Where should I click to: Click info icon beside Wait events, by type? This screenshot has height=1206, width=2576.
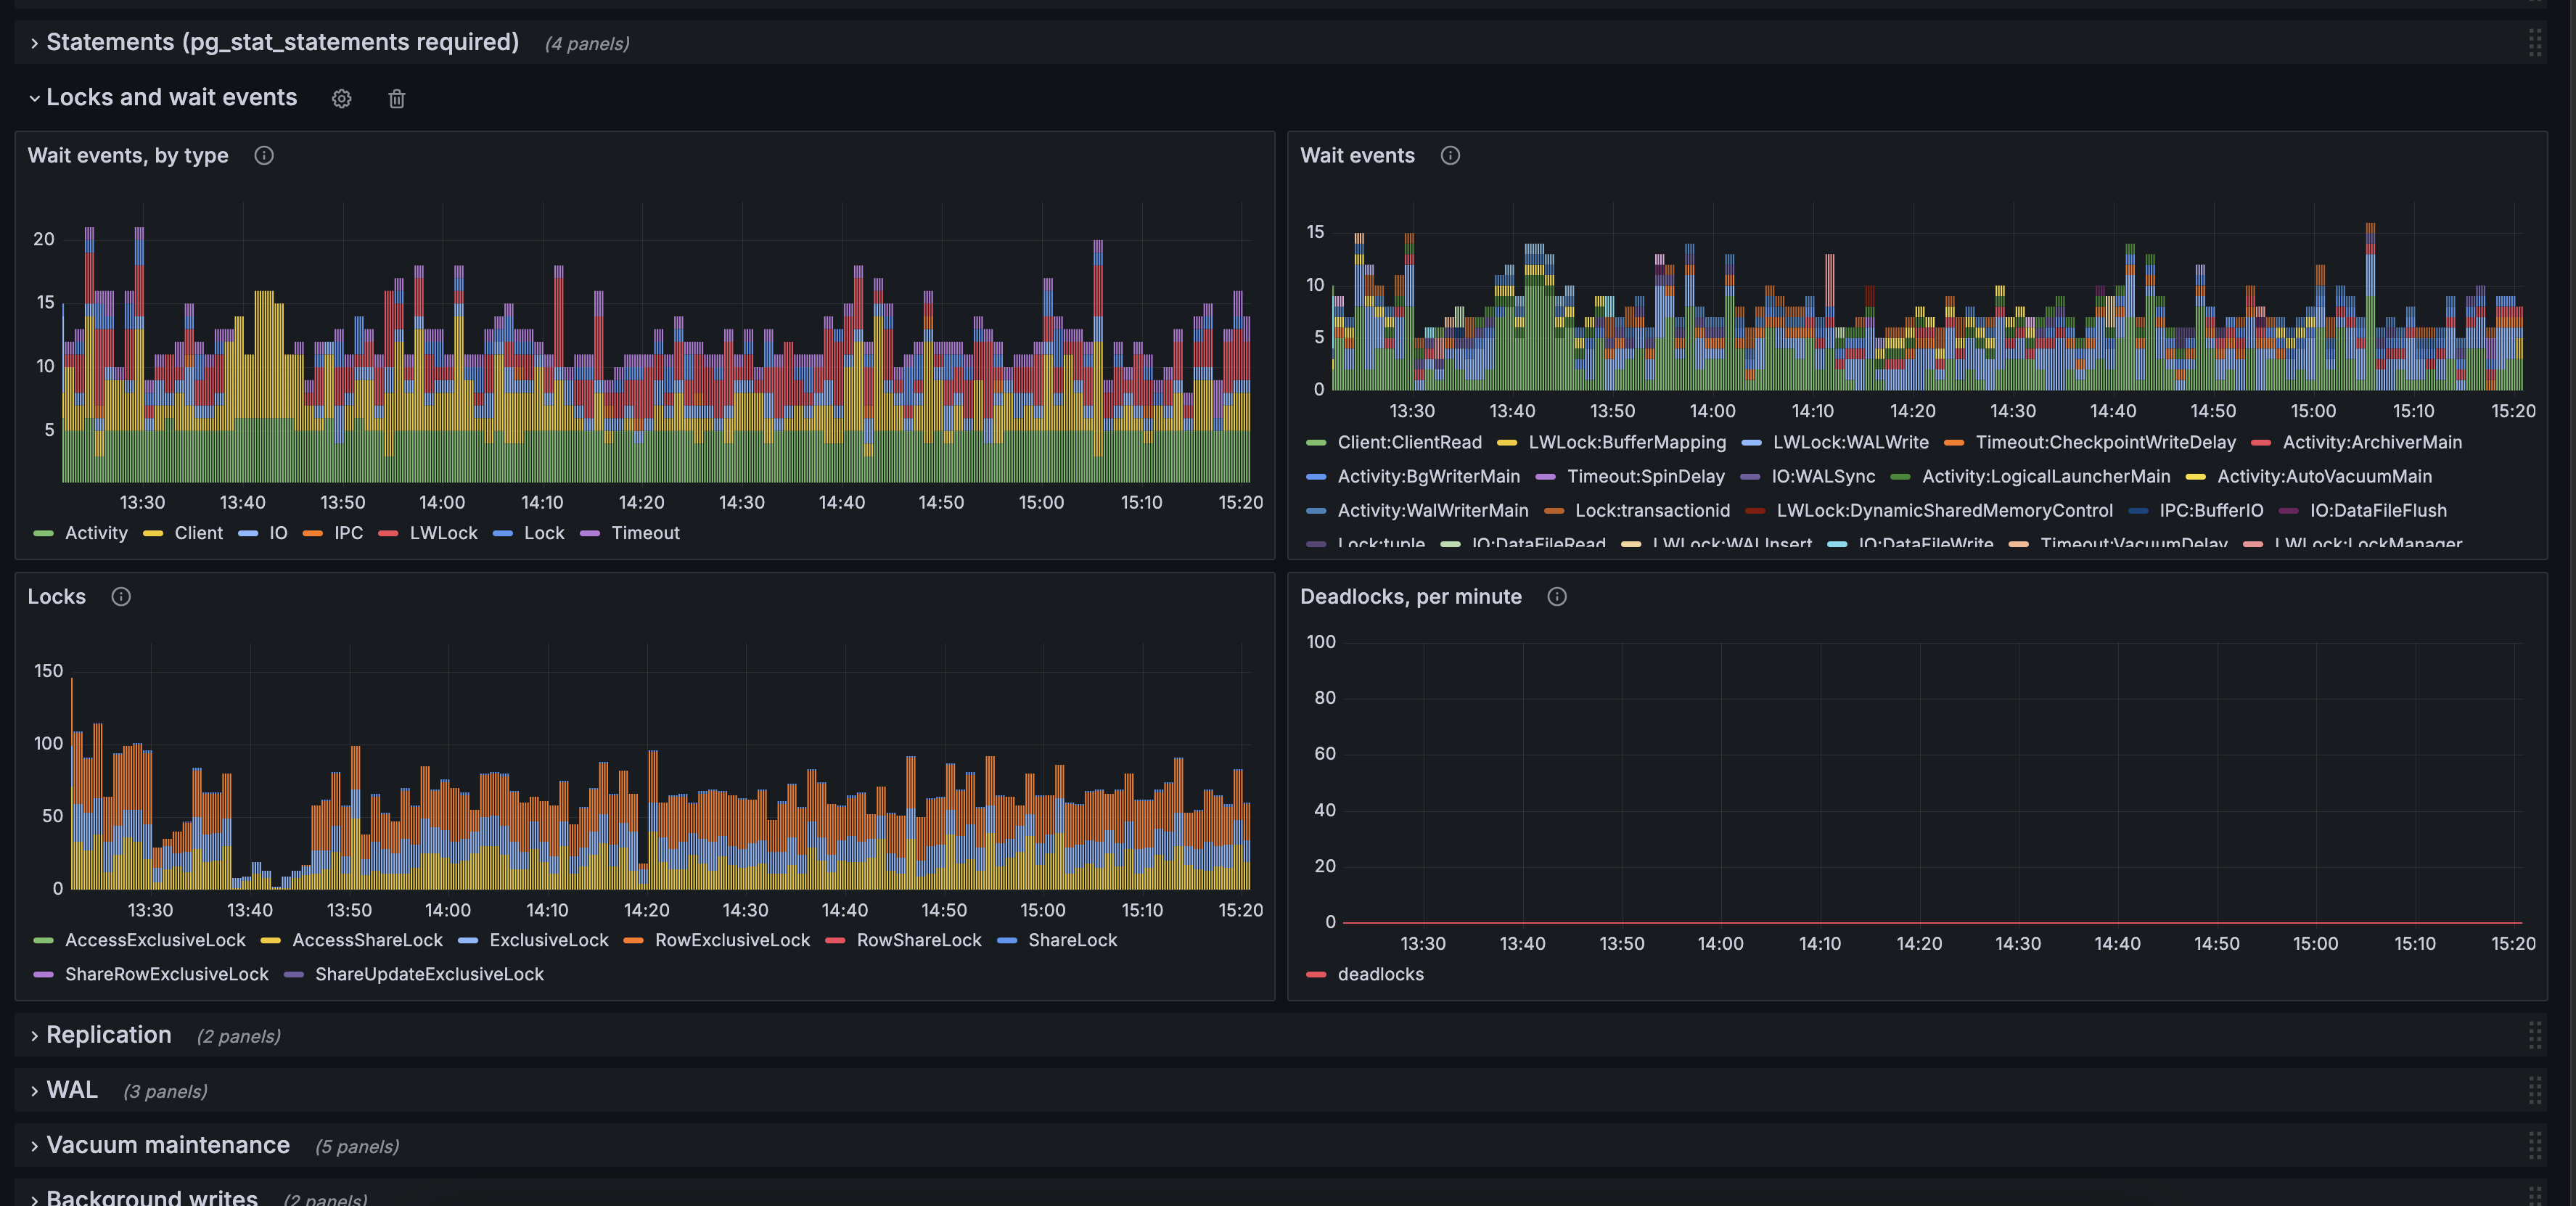point(264,156)
